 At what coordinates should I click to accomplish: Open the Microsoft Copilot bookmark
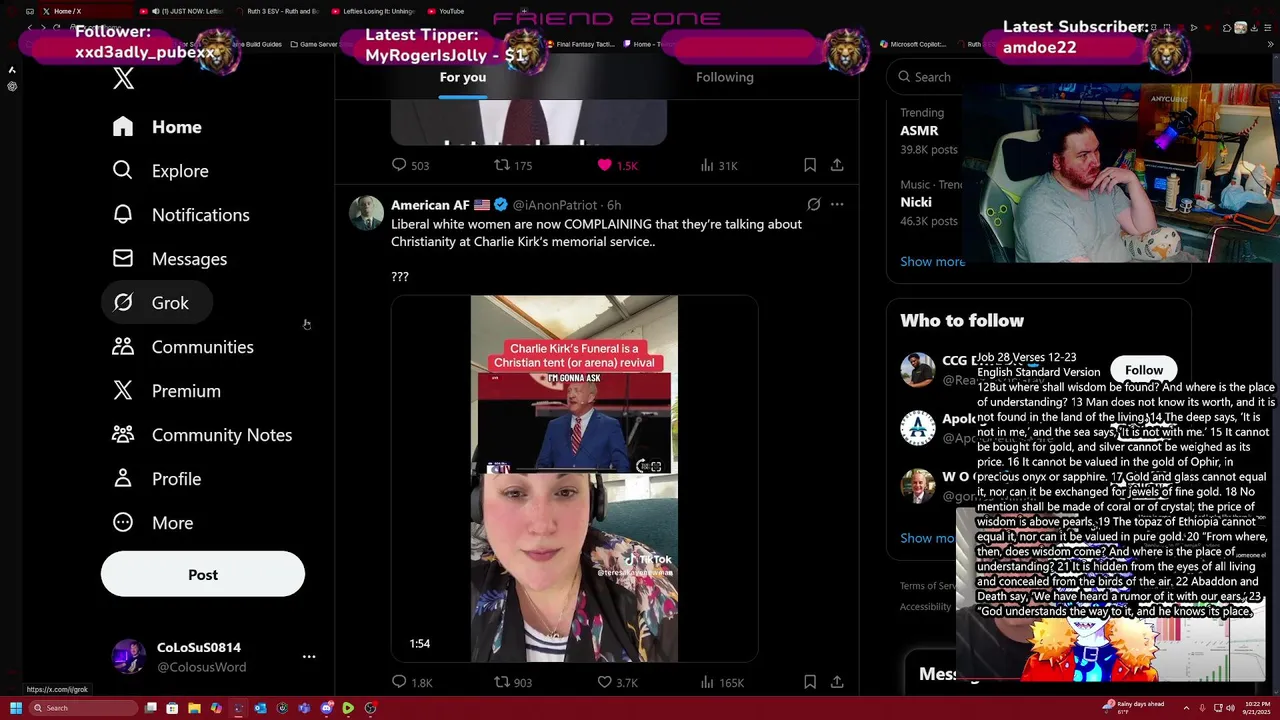(x=913, y=44)
